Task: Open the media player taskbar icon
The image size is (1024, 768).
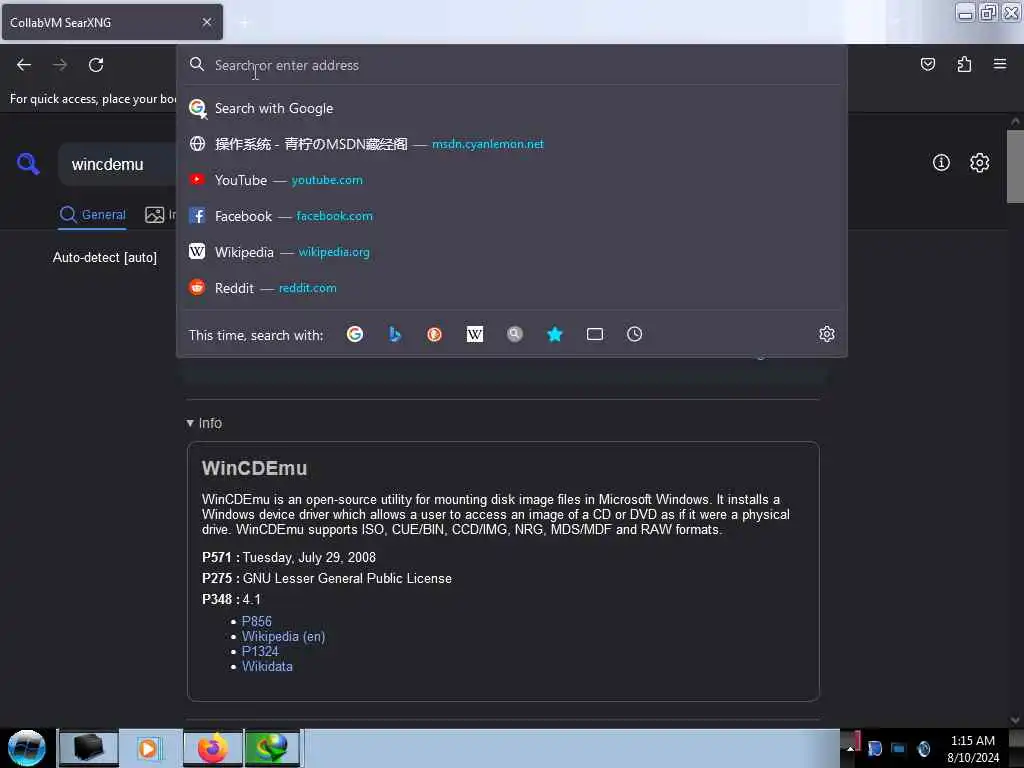Action: (148, 748)
